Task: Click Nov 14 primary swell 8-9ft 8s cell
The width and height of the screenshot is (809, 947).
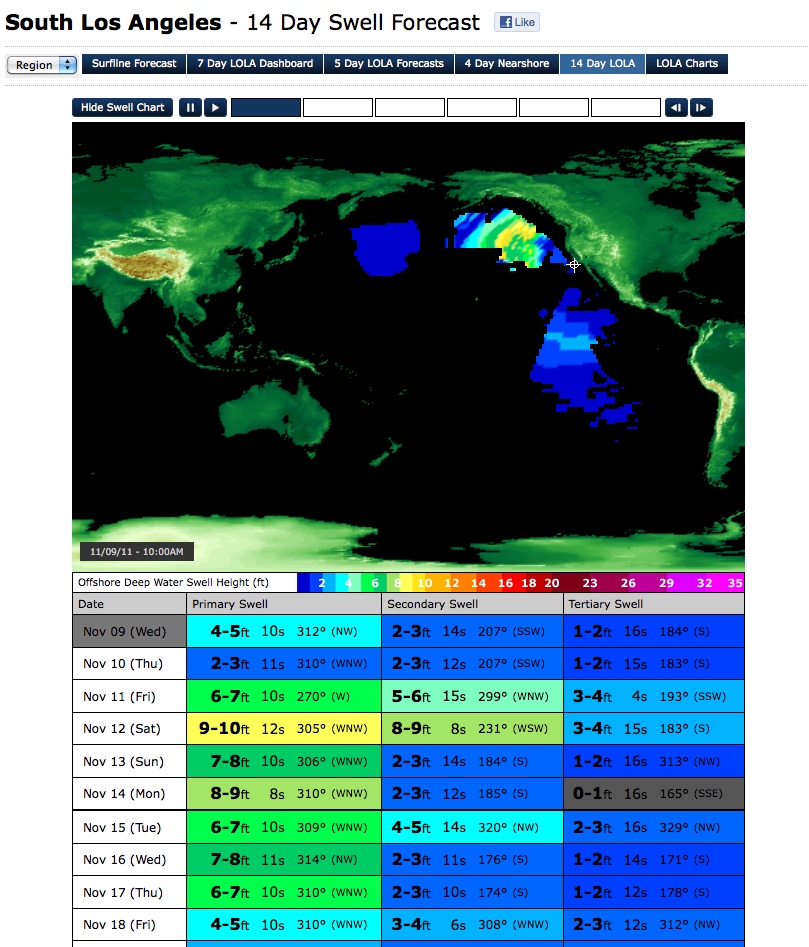Action: (284, 794)
